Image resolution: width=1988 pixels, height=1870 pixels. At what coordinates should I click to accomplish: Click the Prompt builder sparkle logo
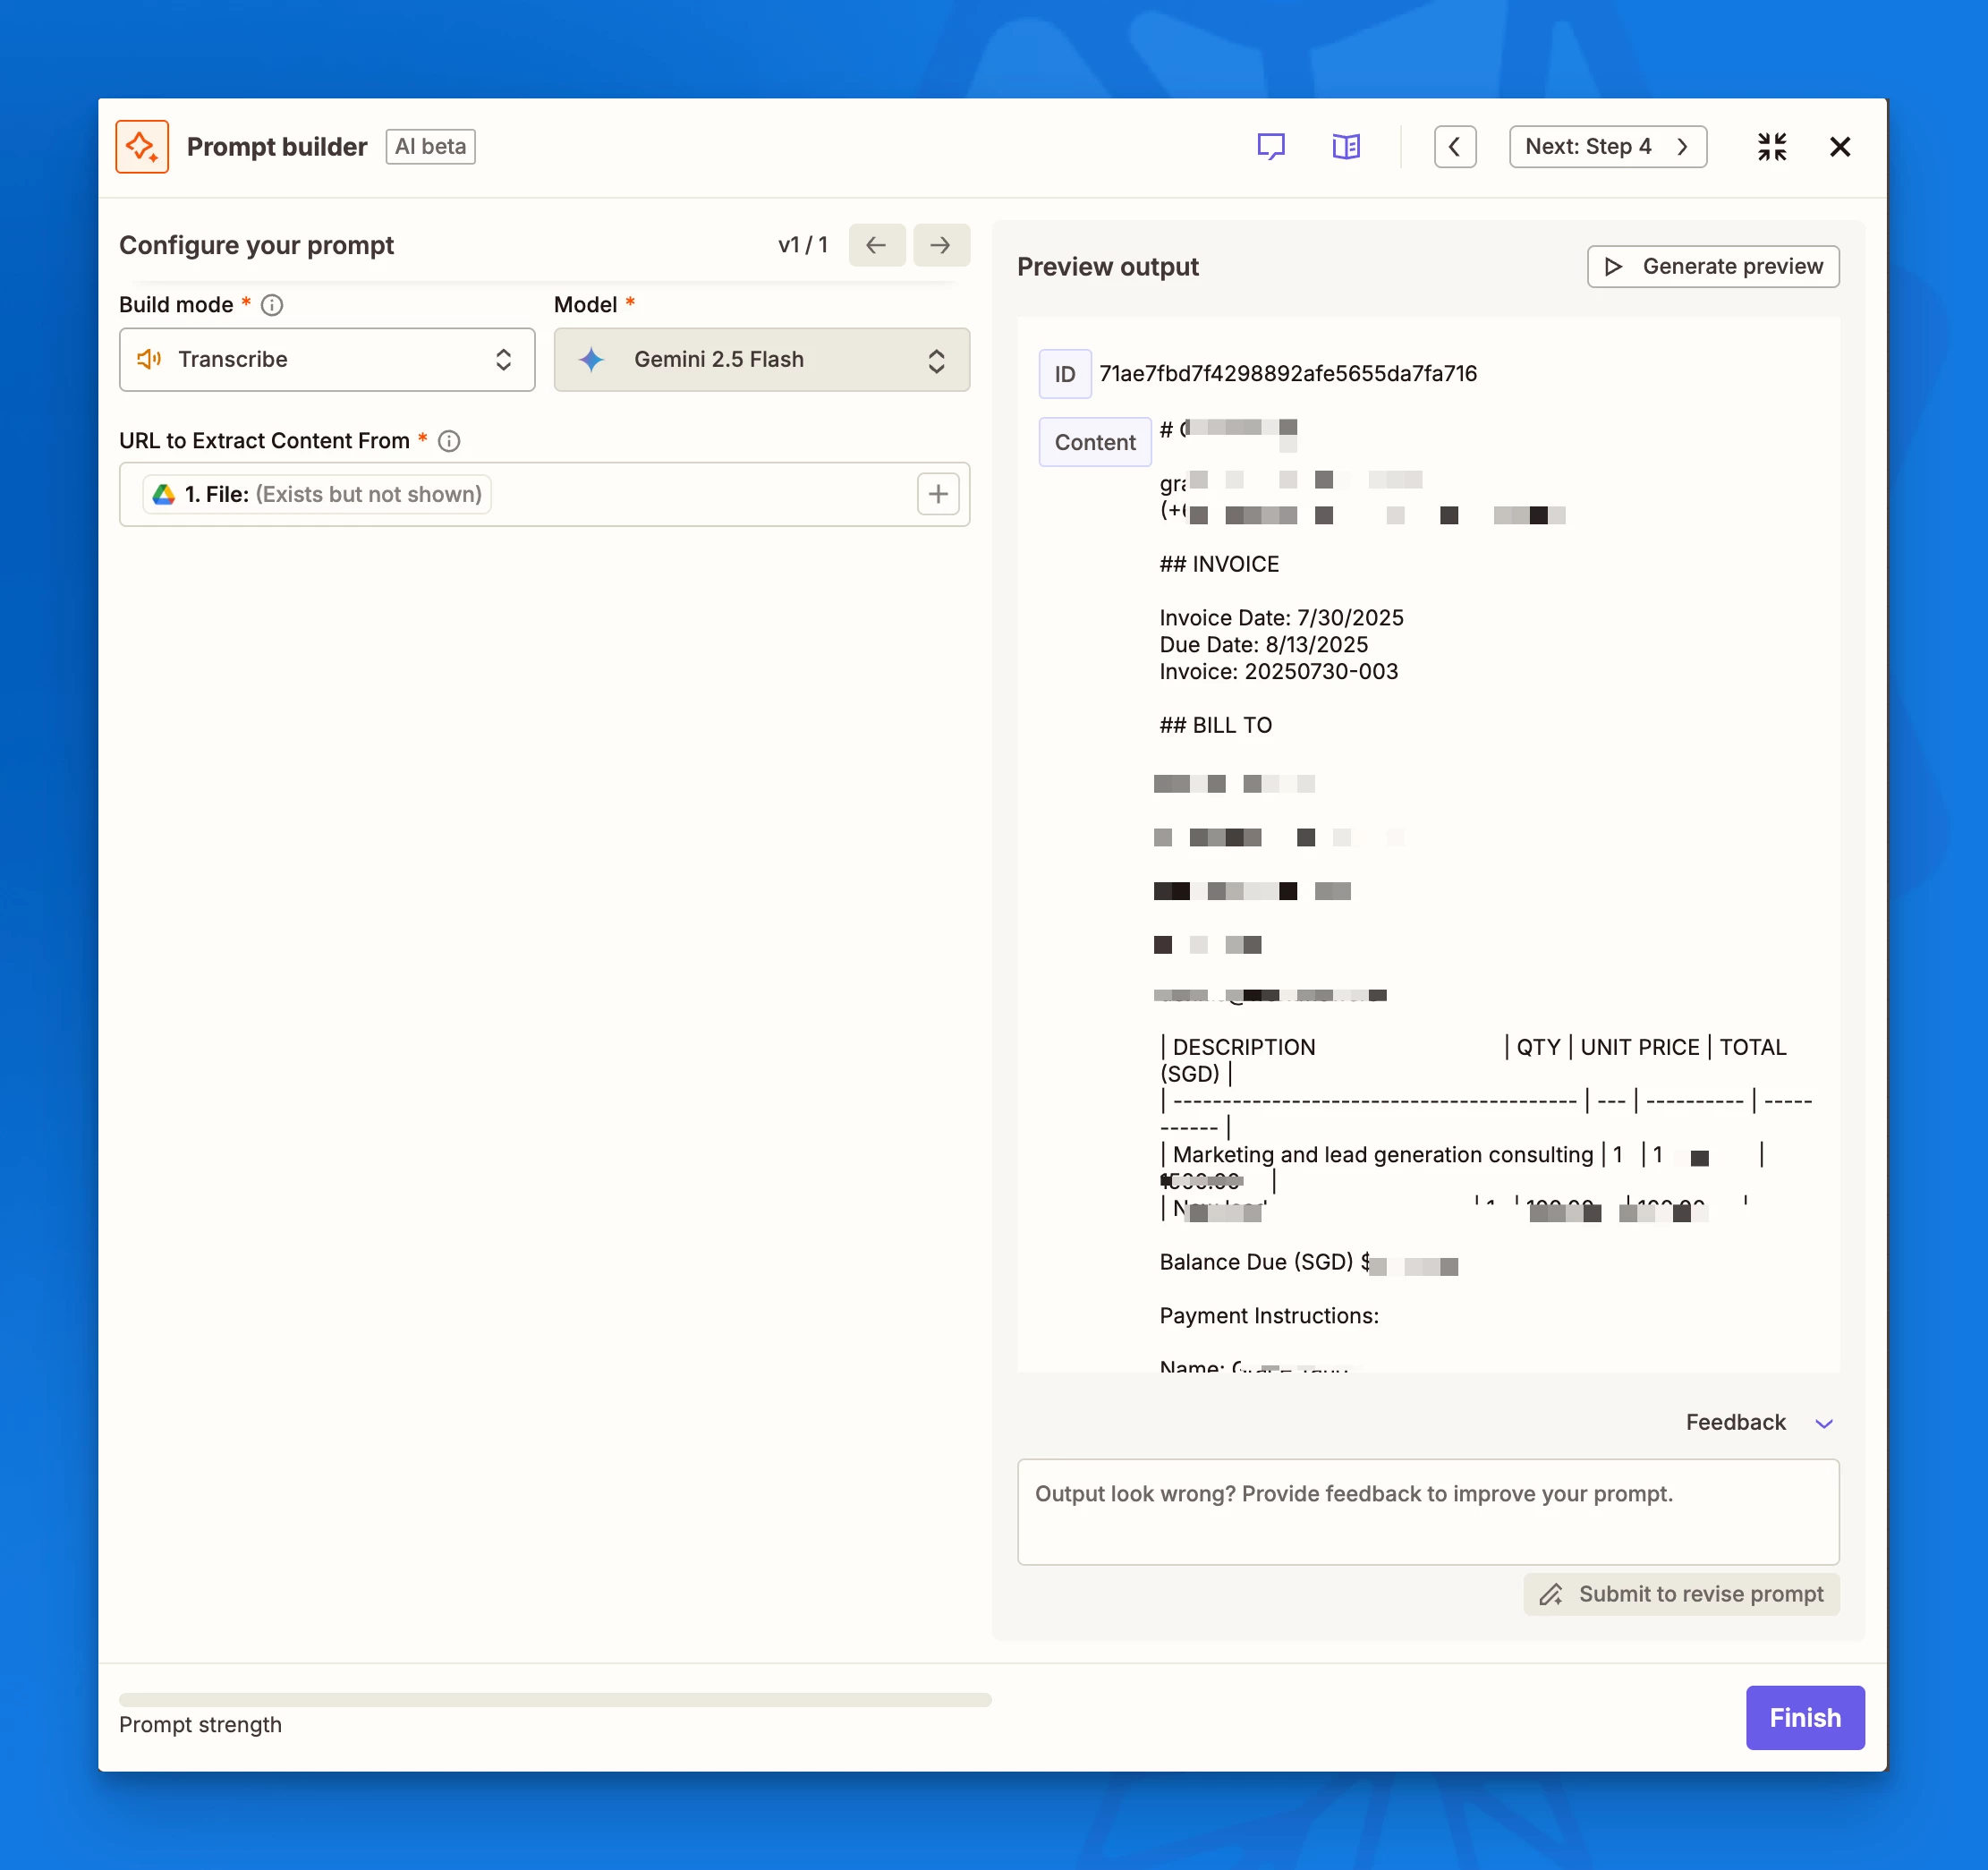click(x=142, y=147)
